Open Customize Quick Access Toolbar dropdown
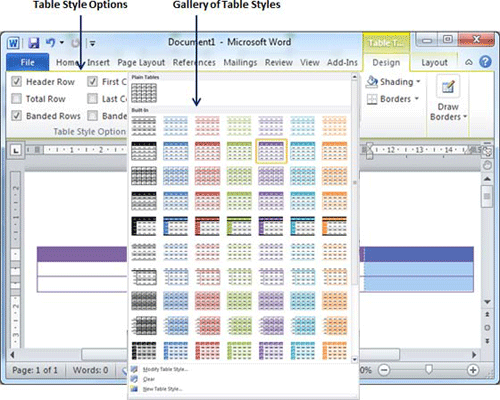Viewport: 500px width, 400px height. point(92,43)
